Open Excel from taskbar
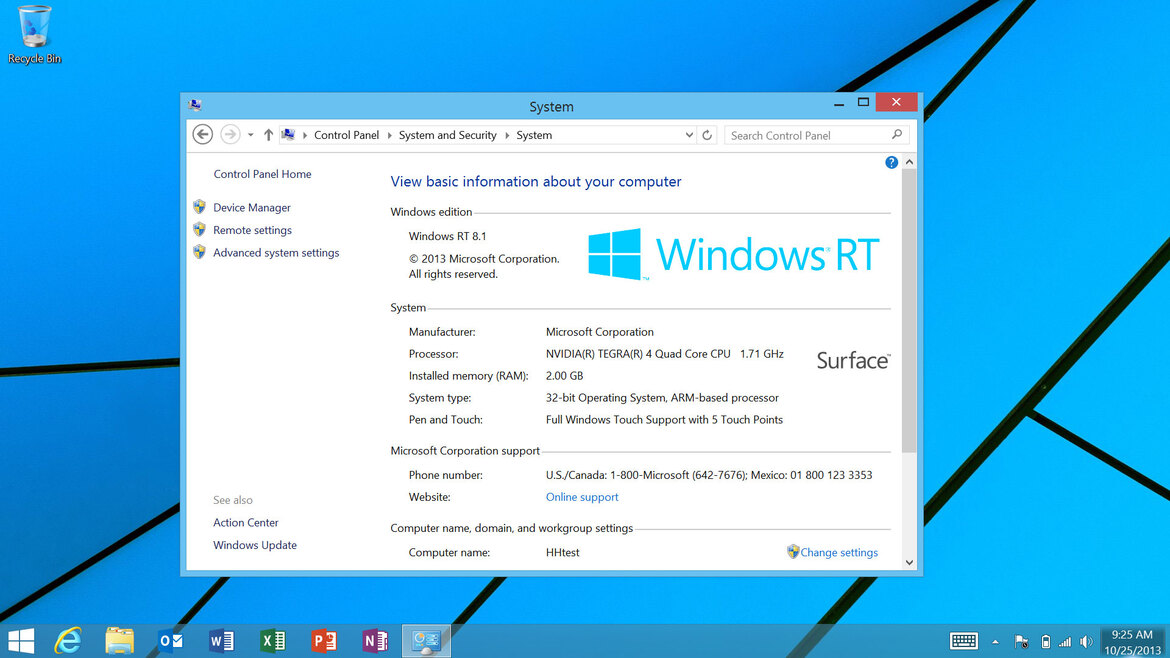This screenshot has width=1170, height=658. click(x=273, y=641)
